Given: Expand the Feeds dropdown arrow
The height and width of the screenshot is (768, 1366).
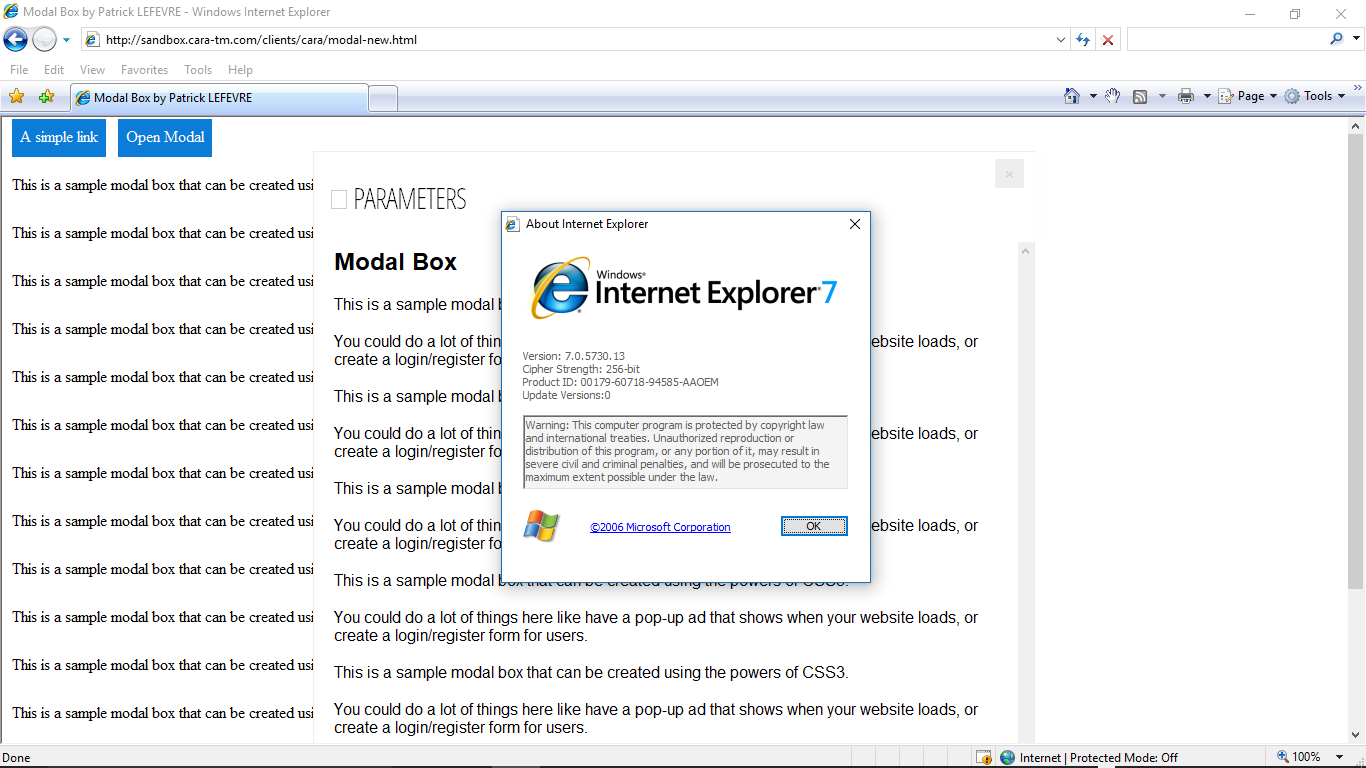Looking at the screenshot, I should 1162,96.
